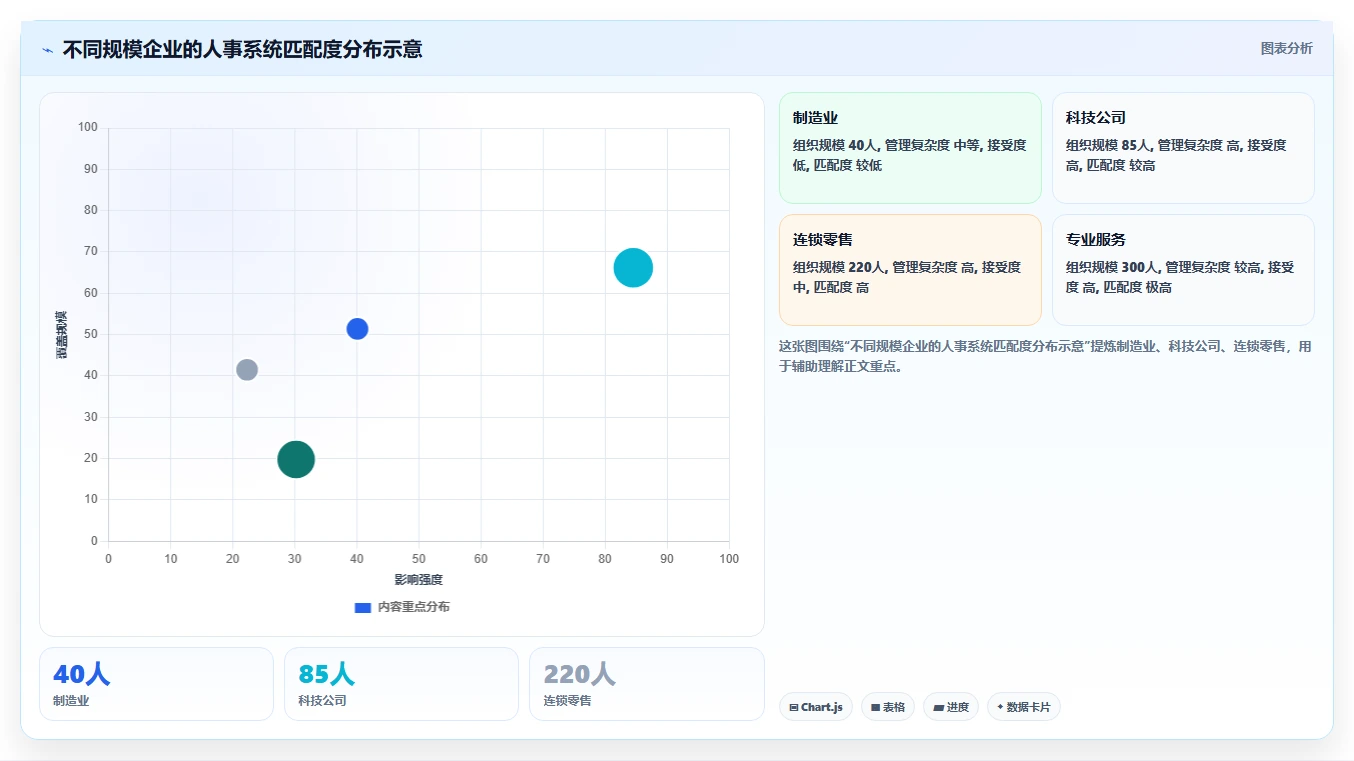Click the lightning icon beside the title
The width and height of the screenshot is (1354, 761).
(x=47, y=50)
